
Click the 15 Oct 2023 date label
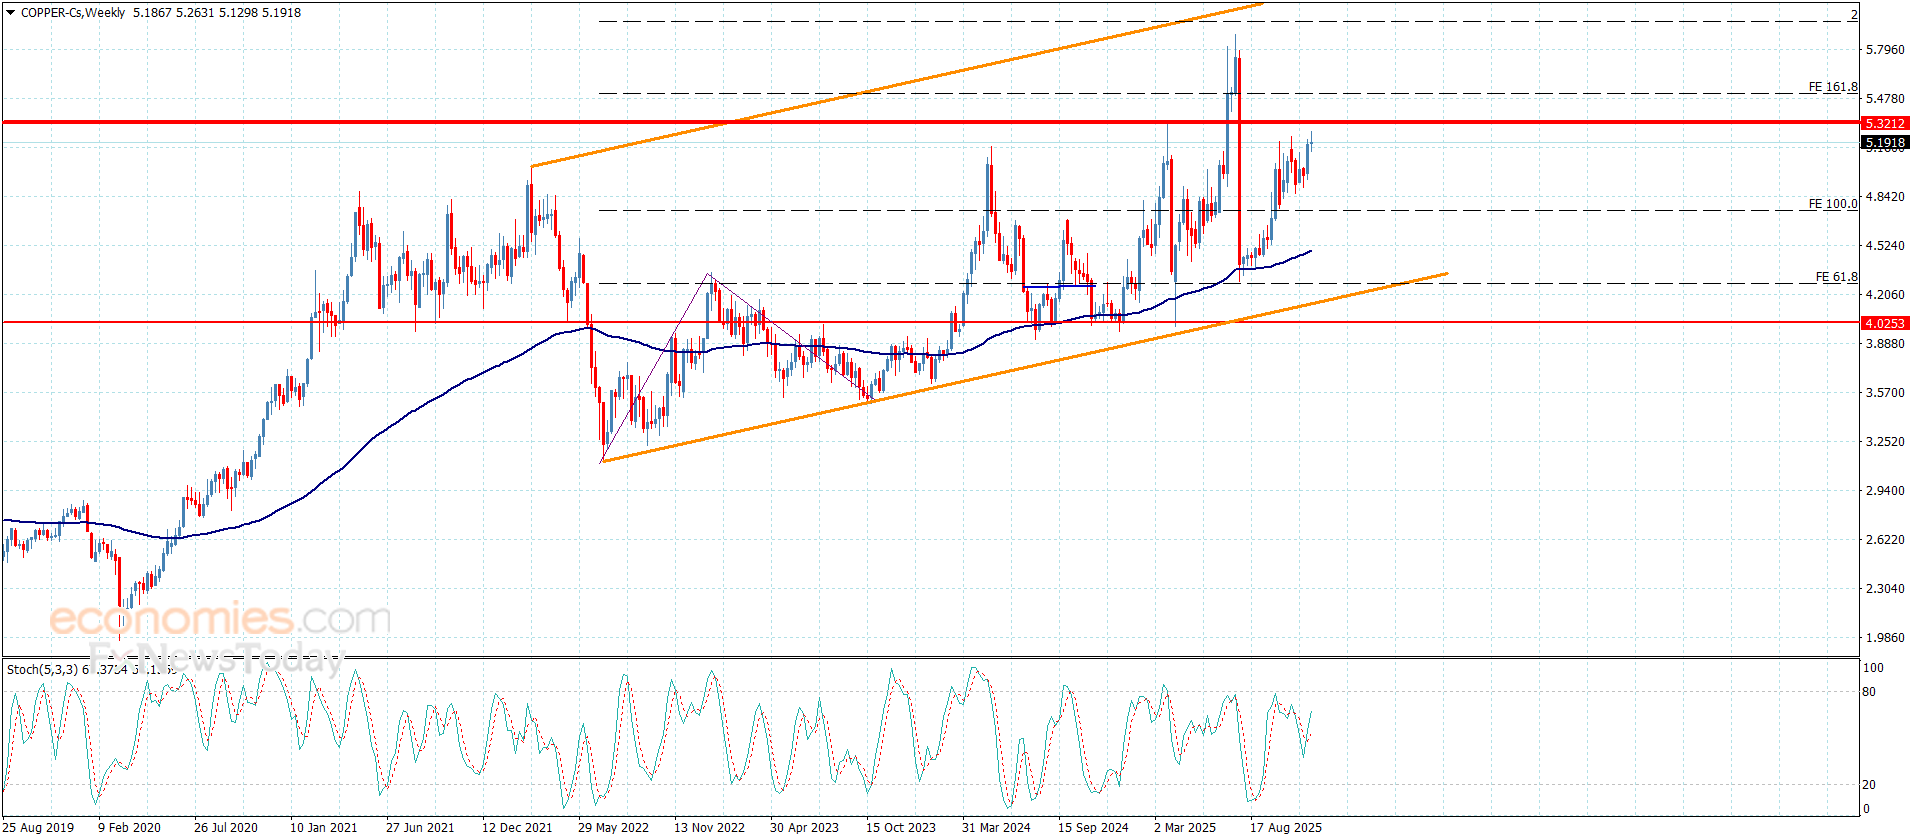(901, 827)
